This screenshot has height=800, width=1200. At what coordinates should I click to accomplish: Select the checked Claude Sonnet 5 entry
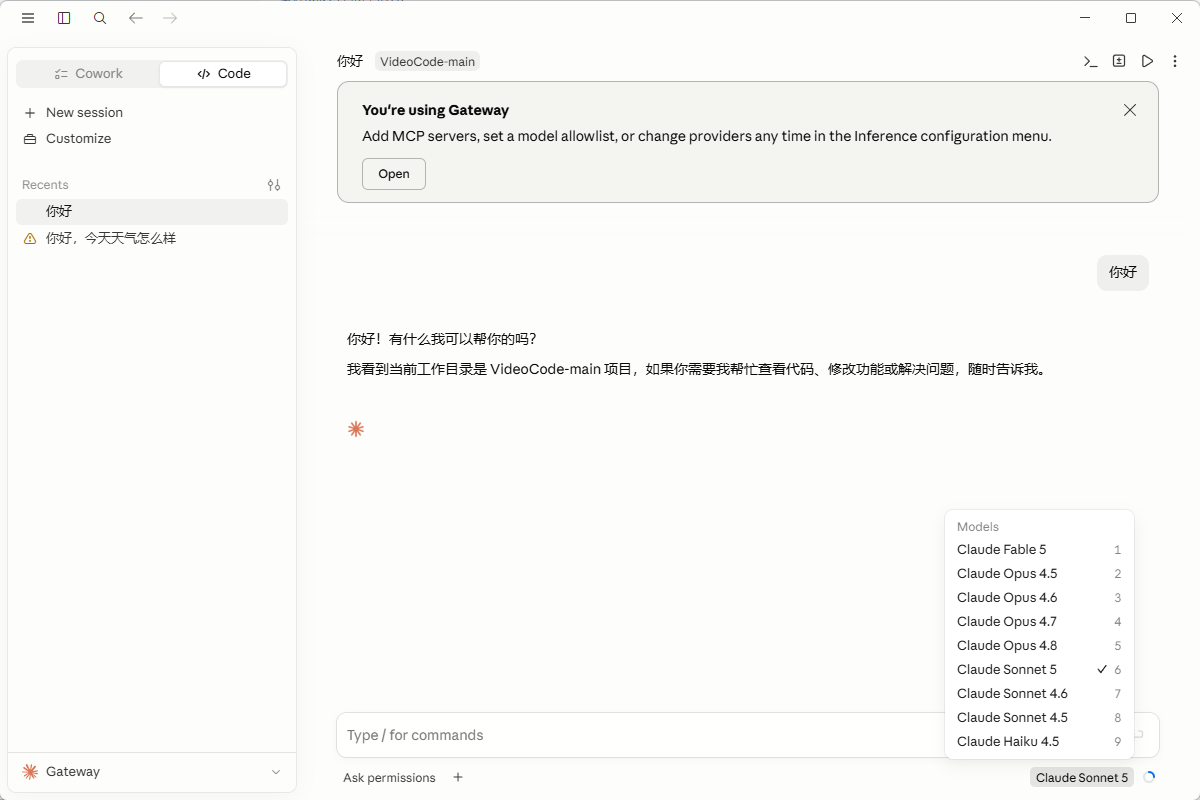[x=1039, y=669]
